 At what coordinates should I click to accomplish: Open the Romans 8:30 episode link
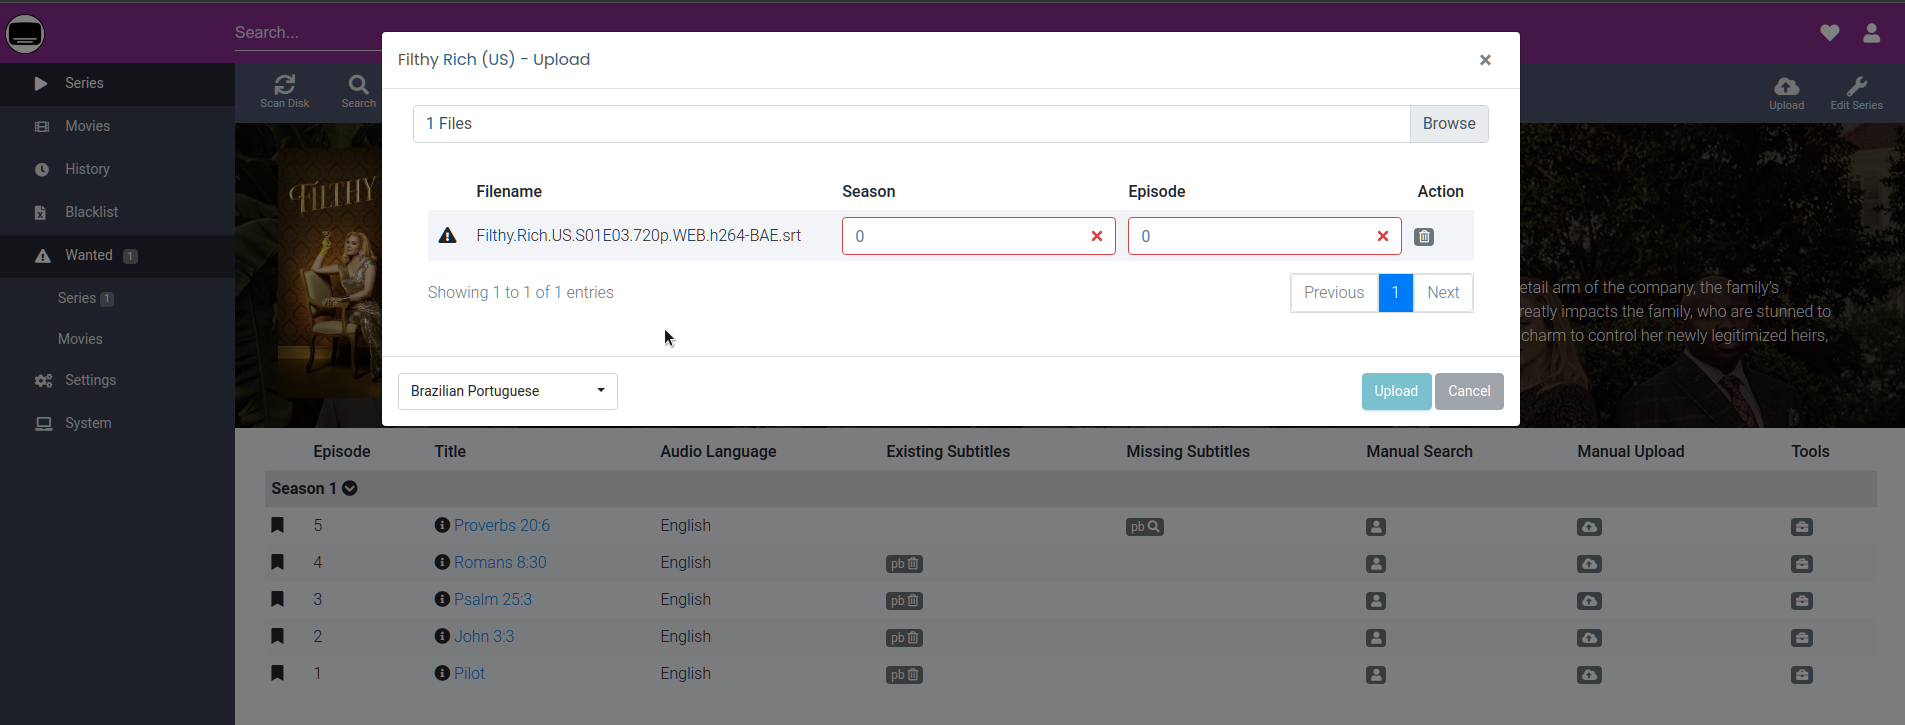[500, 563]
